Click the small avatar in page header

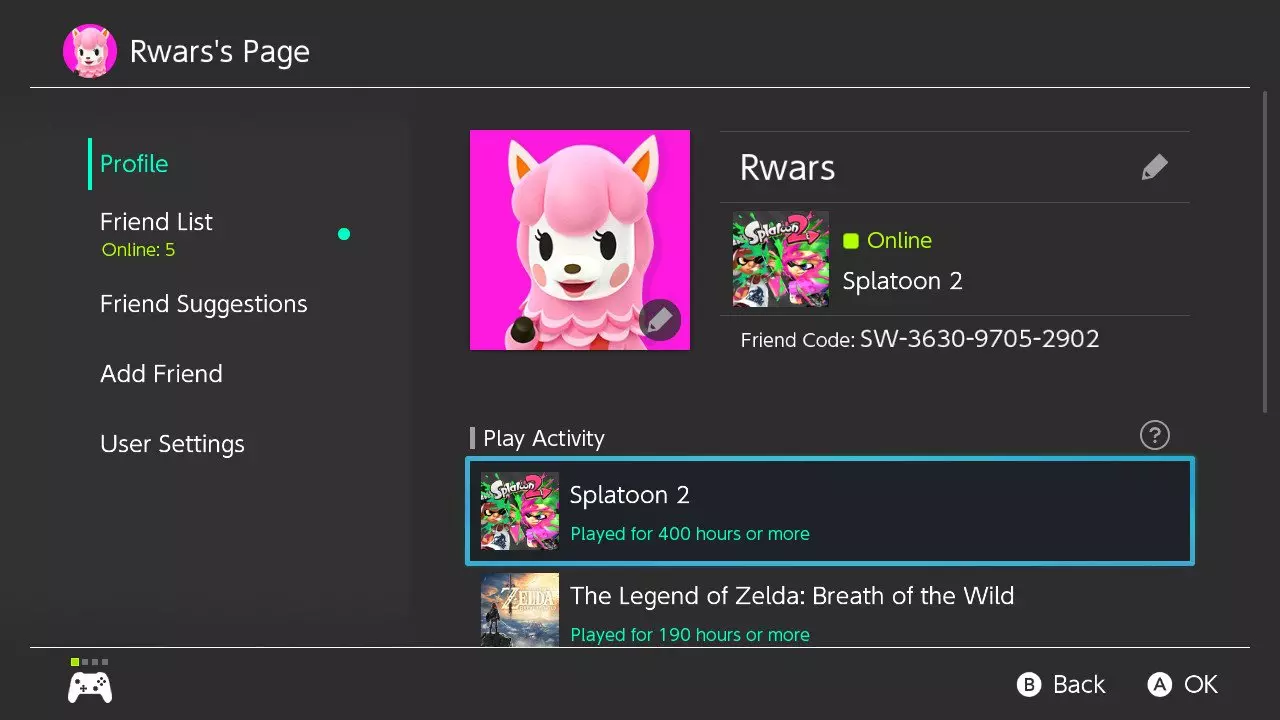pyautogui.click(x=90, y=51)
